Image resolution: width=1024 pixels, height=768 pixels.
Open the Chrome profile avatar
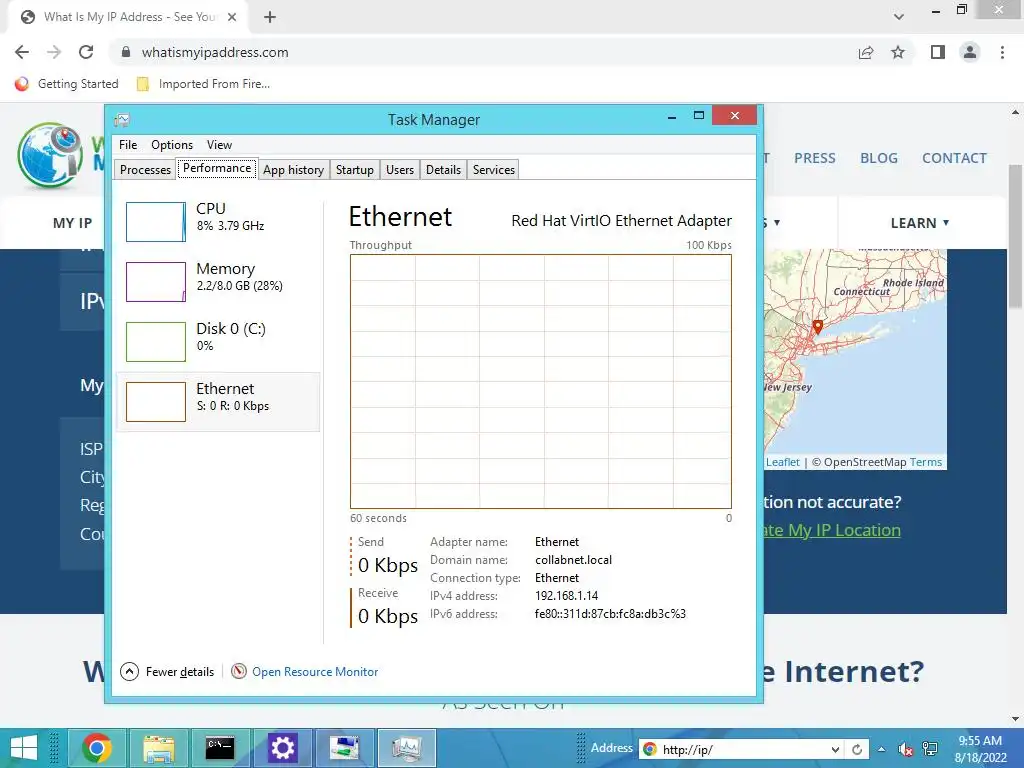click(x=970, y=52)
